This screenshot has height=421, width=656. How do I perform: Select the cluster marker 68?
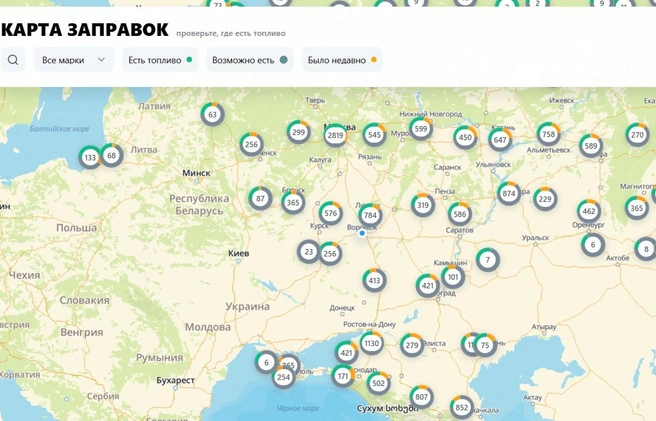[112, 156]
